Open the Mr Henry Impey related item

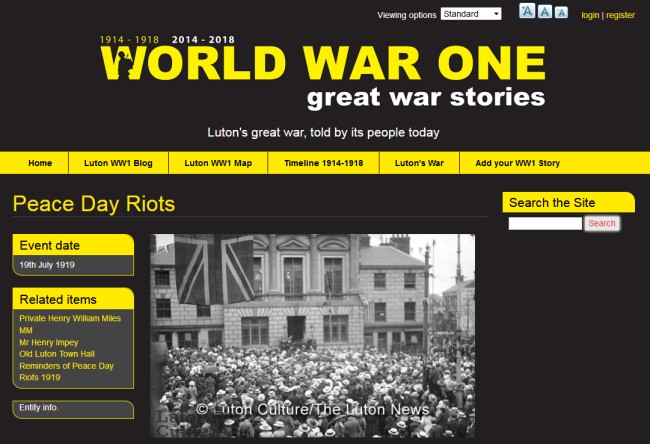tap(49, 342)
